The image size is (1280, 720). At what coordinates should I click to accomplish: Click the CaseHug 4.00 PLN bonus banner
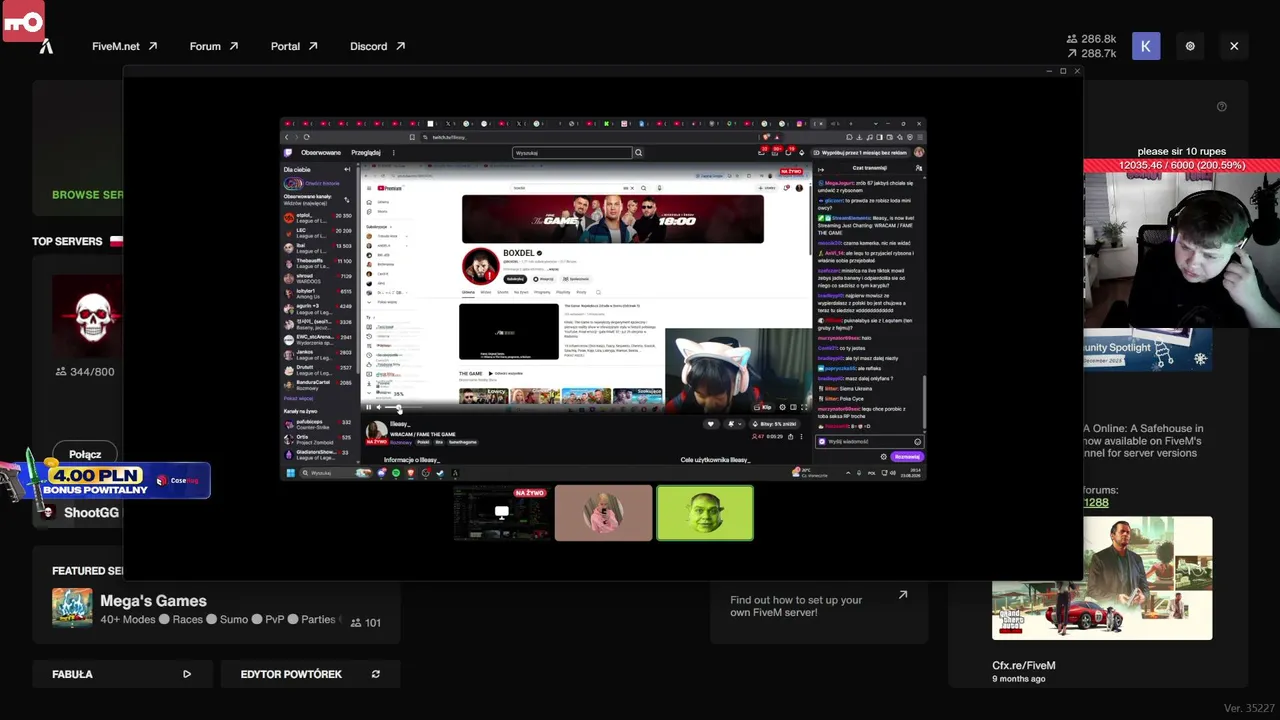pyautogui.click(x=107, y=480)
